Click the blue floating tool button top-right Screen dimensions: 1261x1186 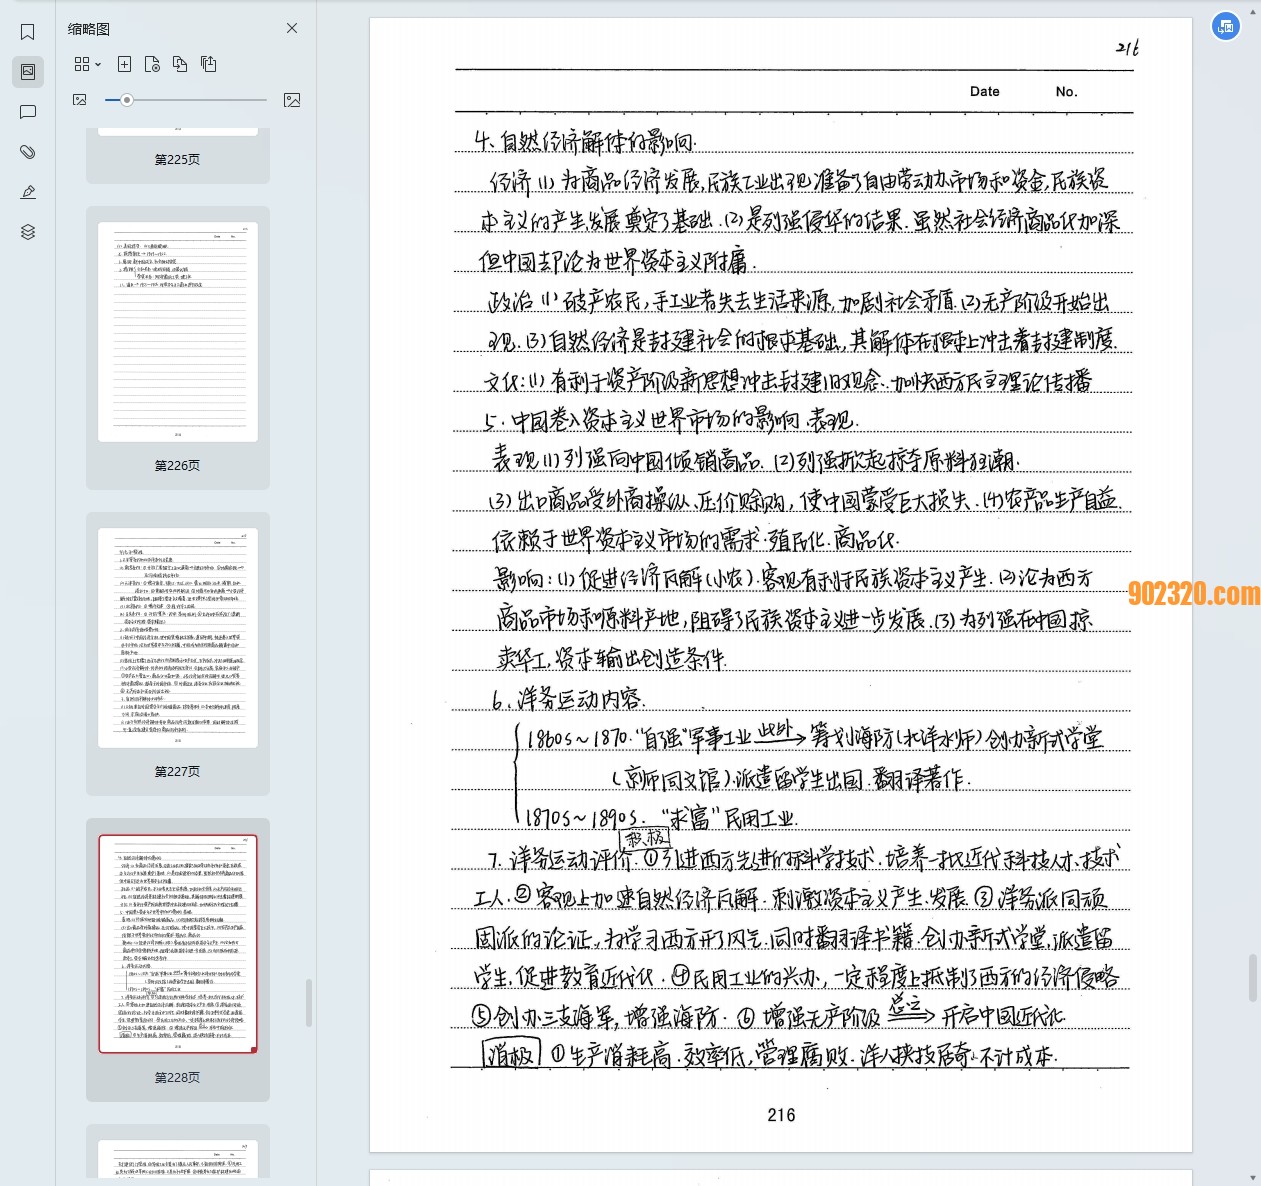point(1226,26)
